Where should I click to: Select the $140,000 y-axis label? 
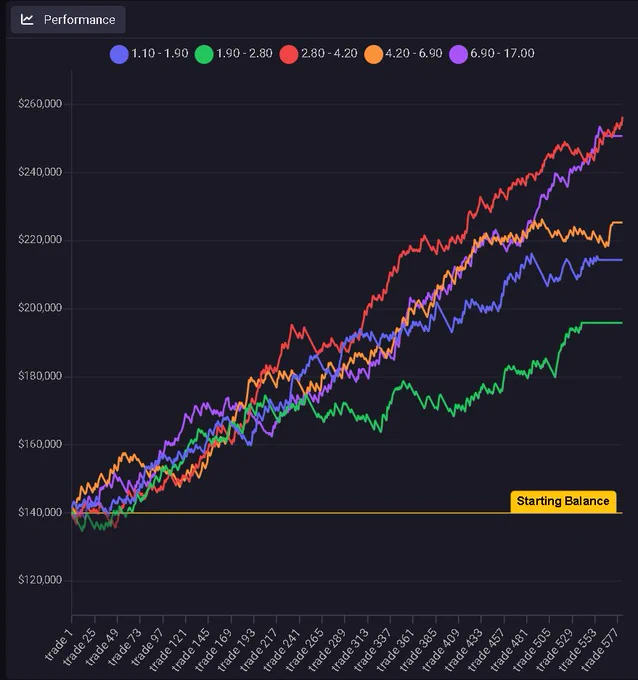pos(40,512)
